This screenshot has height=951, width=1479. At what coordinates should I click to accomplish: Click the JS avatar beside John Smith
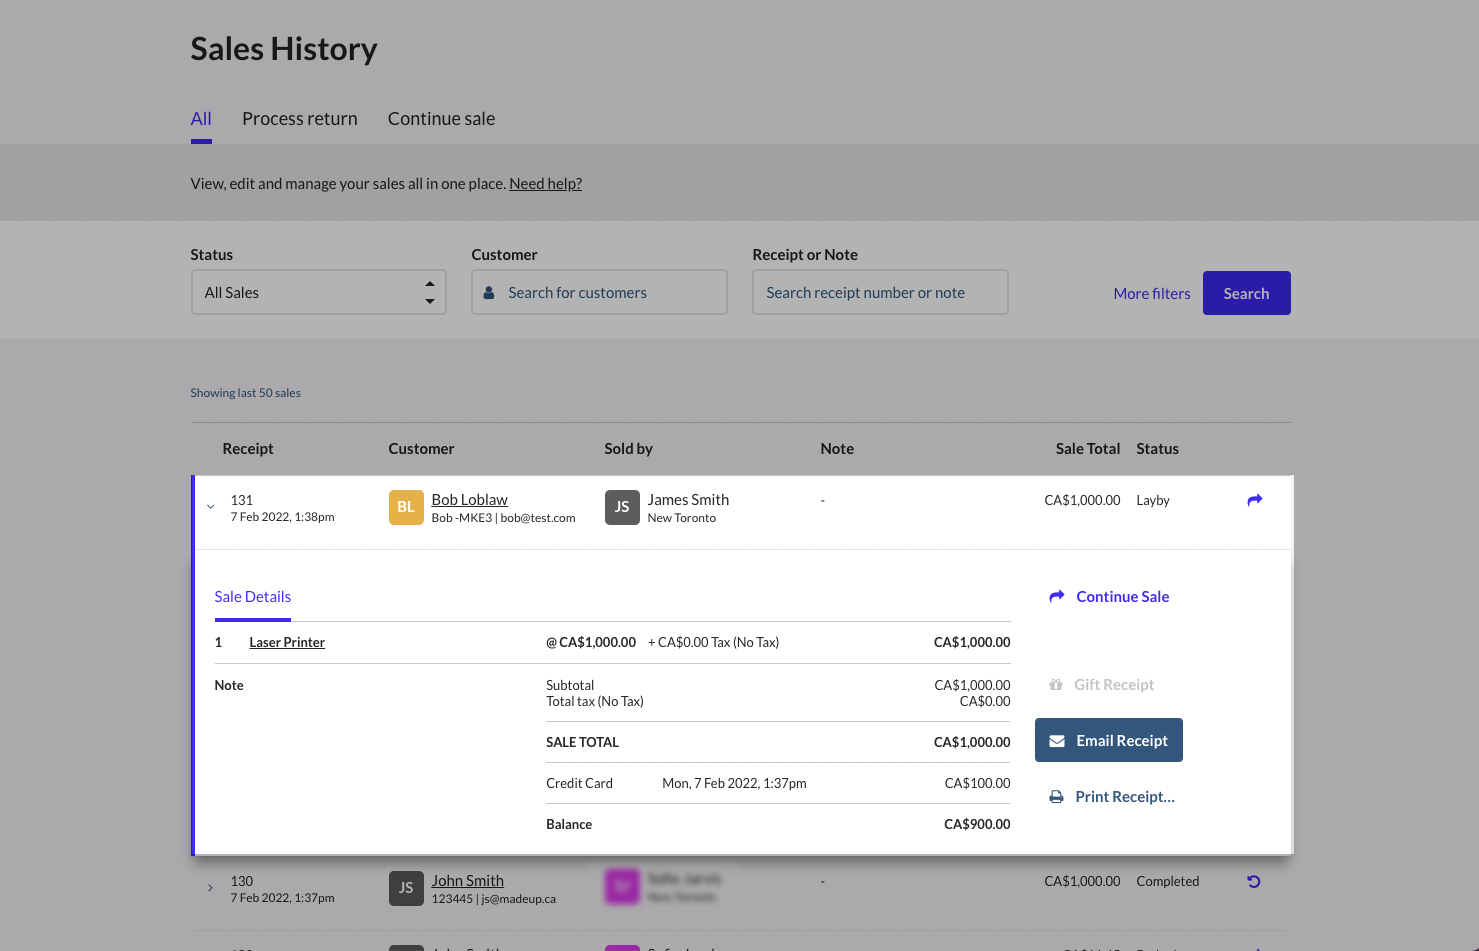406,888
